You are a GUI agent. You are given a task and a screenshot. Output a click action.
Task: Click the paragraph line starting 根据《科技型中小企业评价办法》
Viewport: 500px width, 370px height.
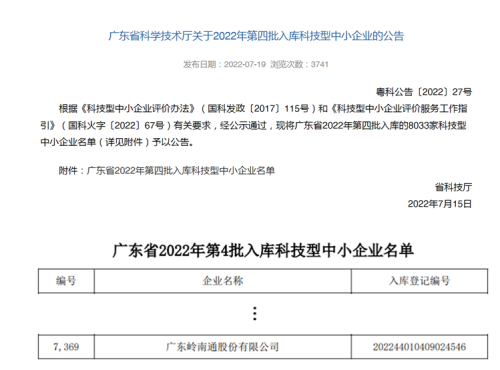coord(263,109)
